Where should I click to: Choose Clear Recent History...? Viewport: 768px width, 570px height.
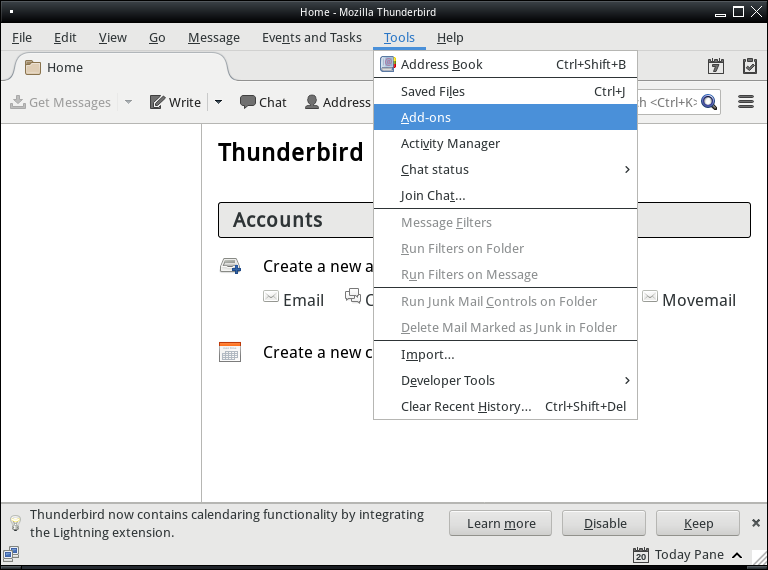pos(505,406)
